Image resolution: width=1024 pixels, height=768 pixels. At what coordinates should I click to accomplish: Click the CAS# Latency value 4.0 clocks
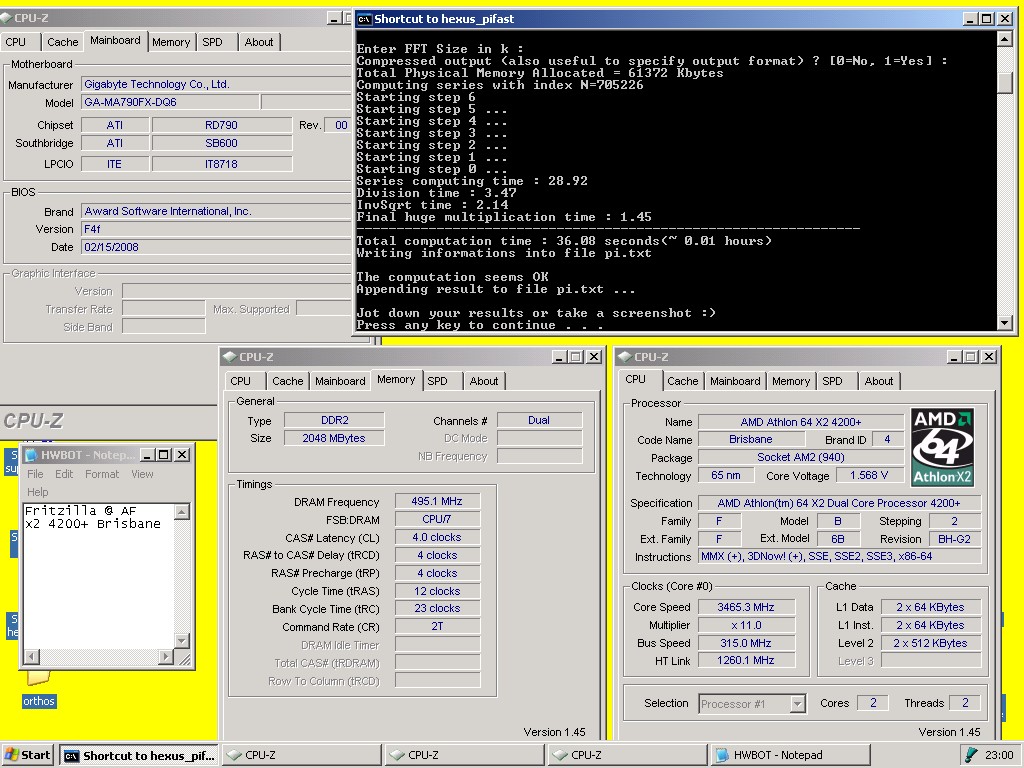438,537
